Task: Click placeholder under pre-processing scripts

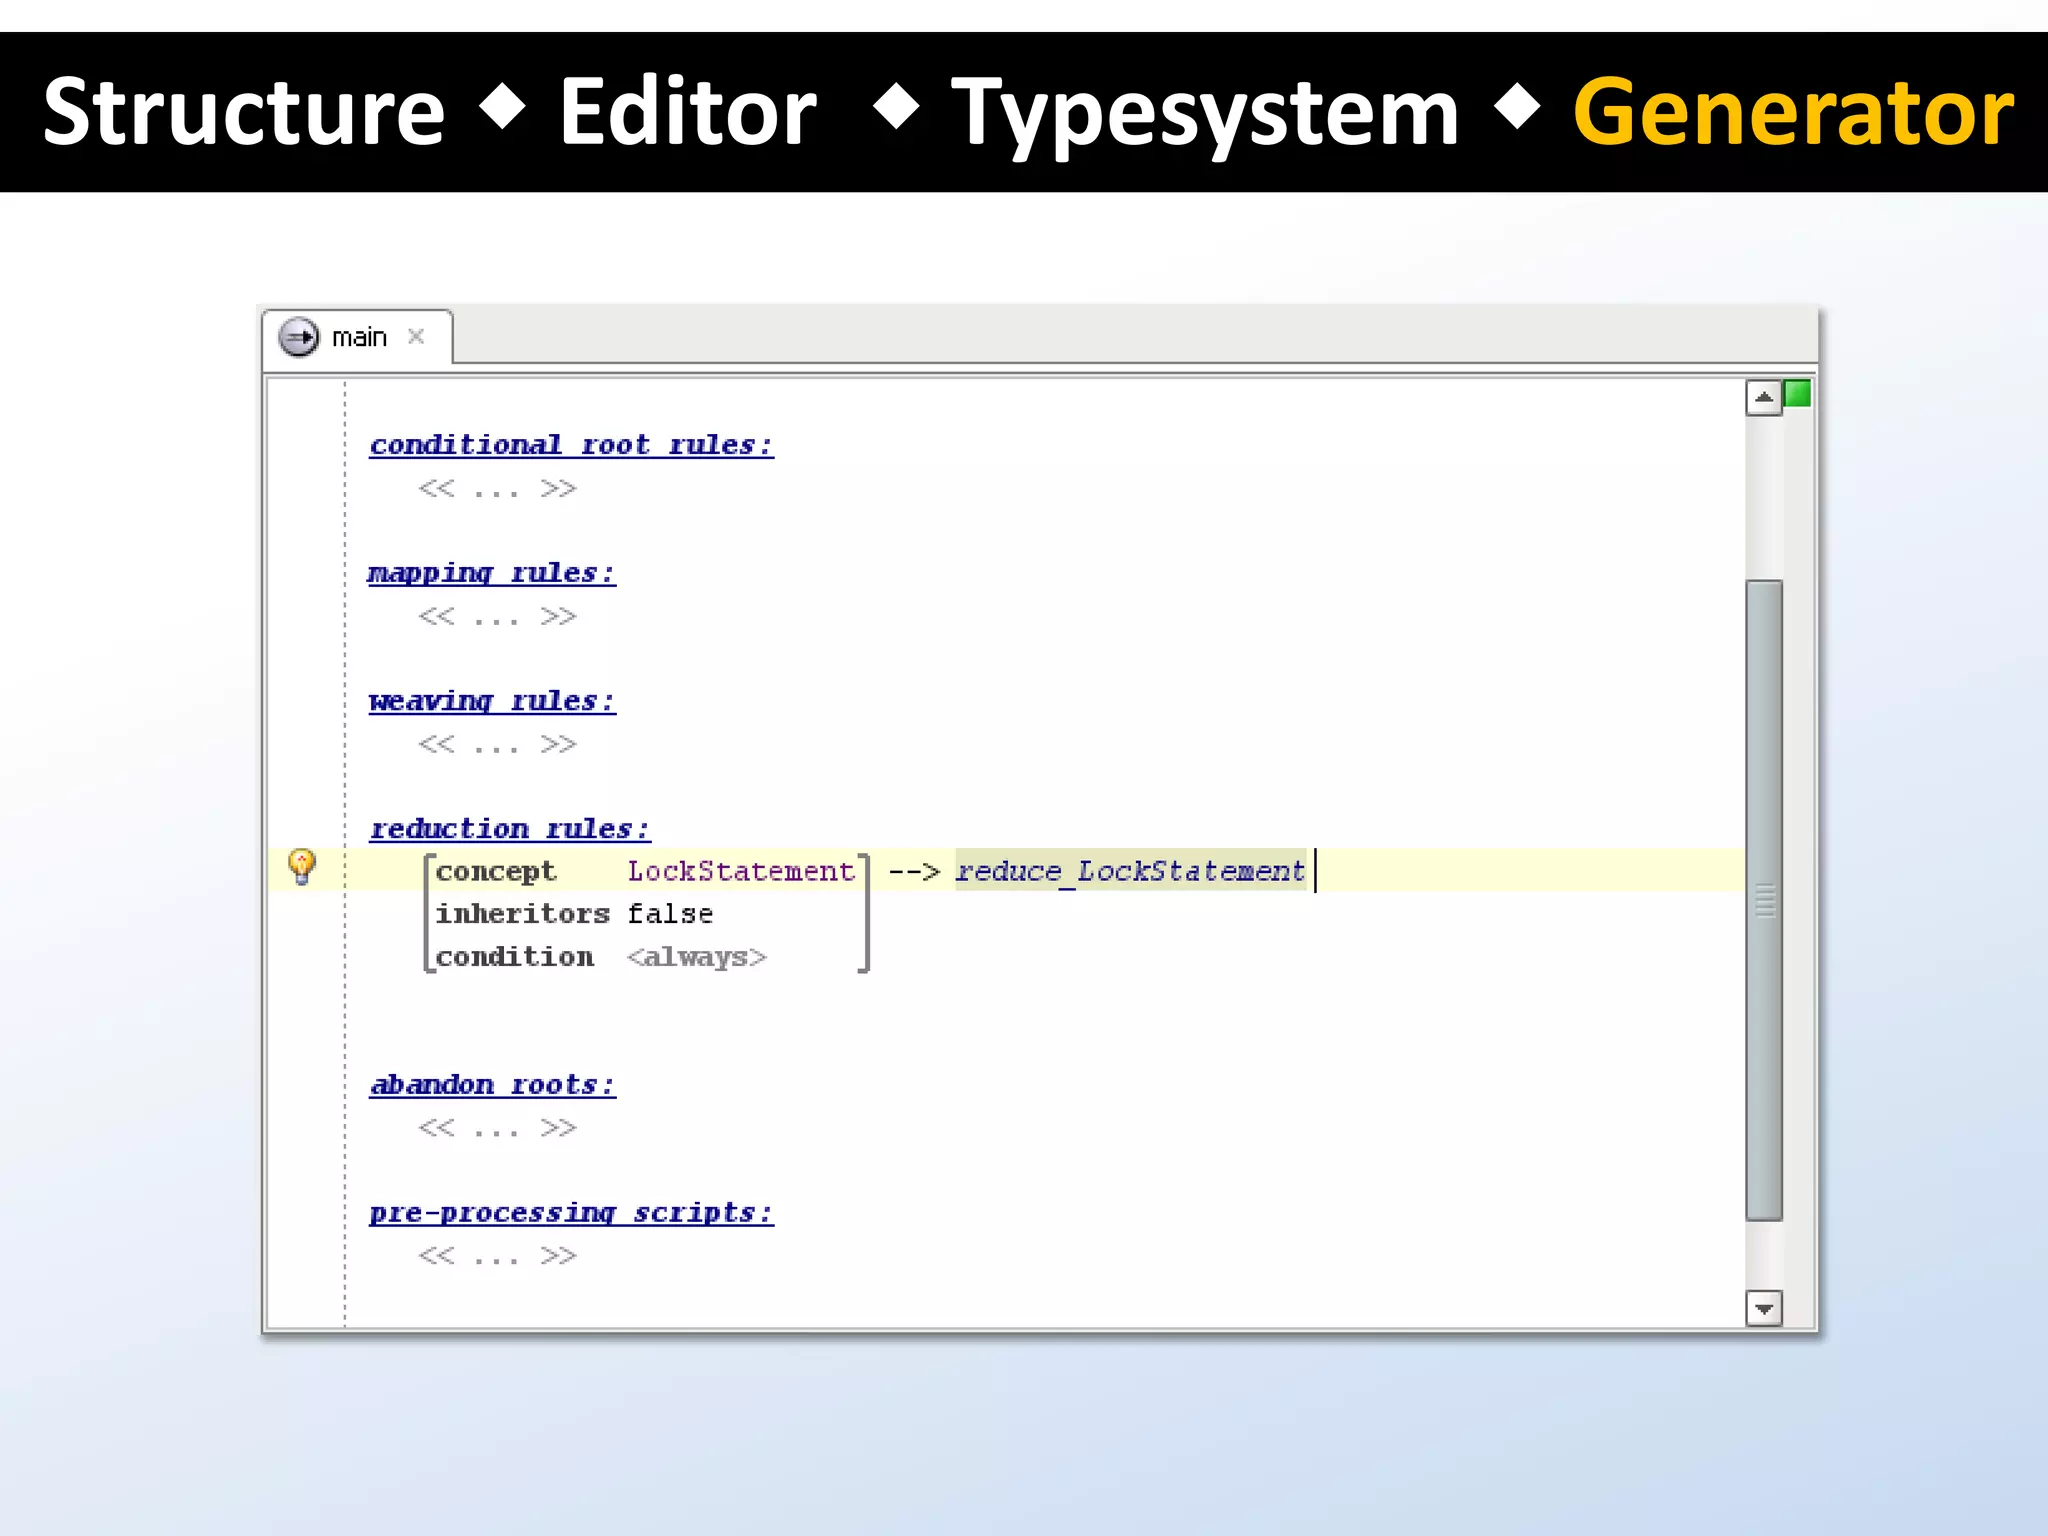Action: pos(497,1257)
